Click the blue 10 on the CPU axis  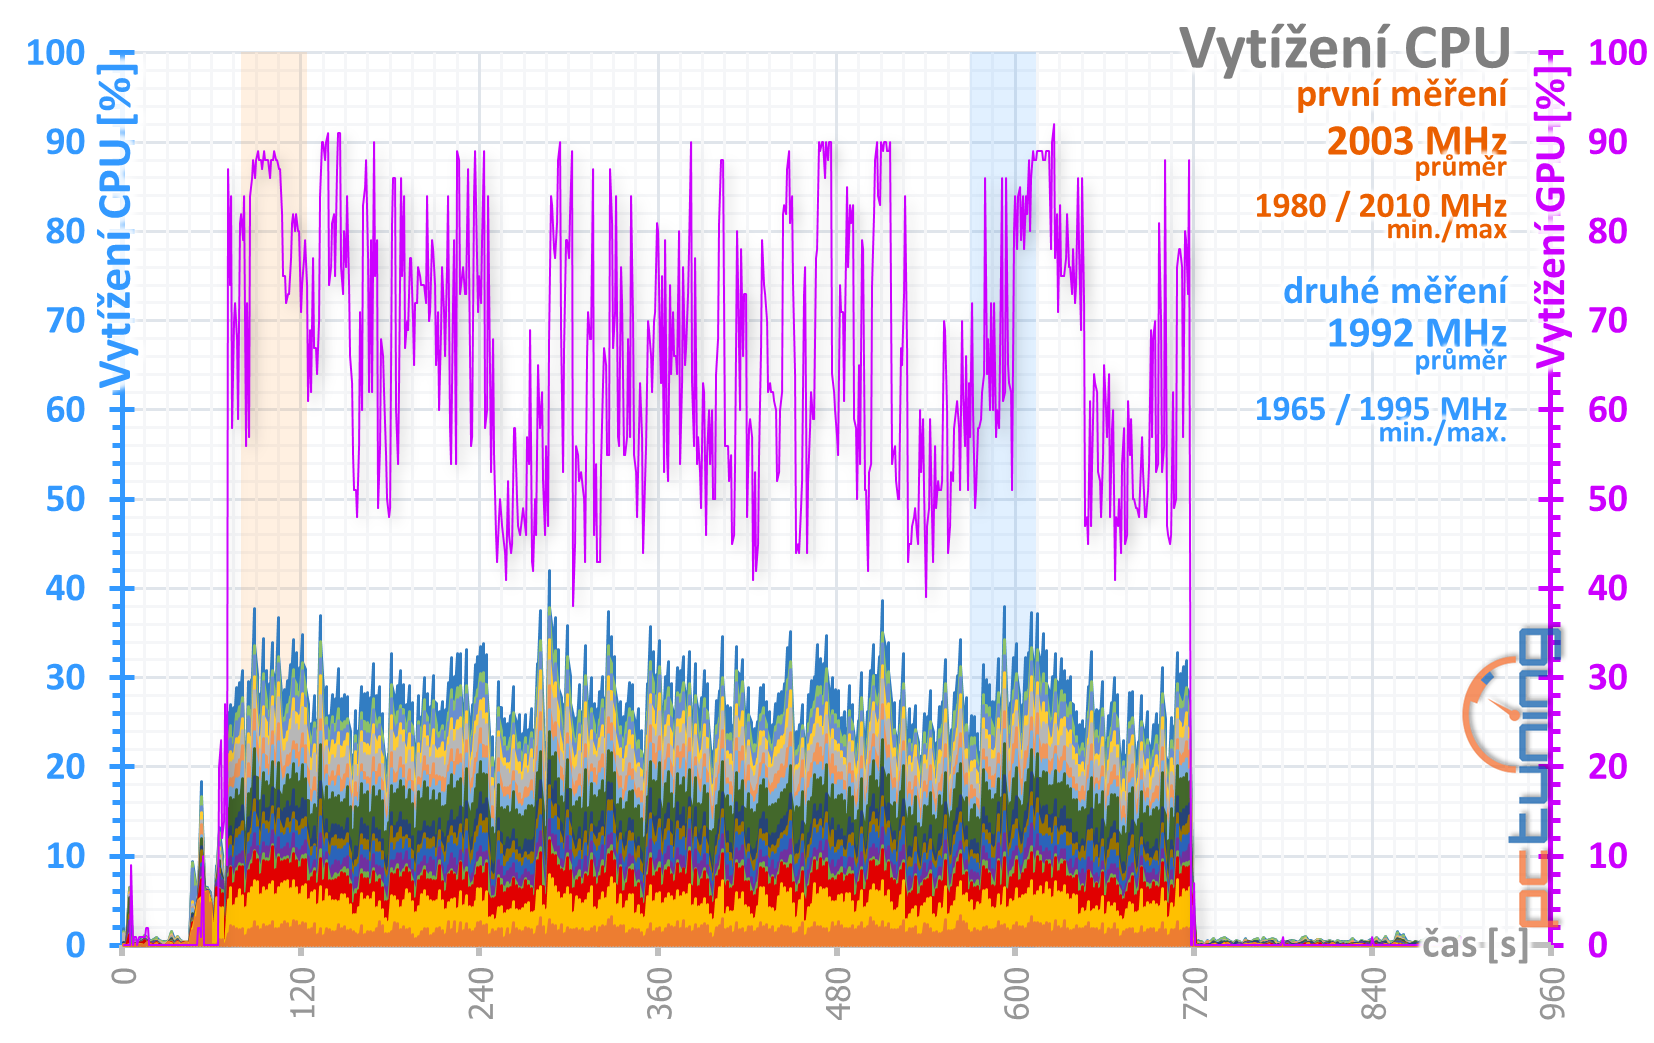pos(66,856)
